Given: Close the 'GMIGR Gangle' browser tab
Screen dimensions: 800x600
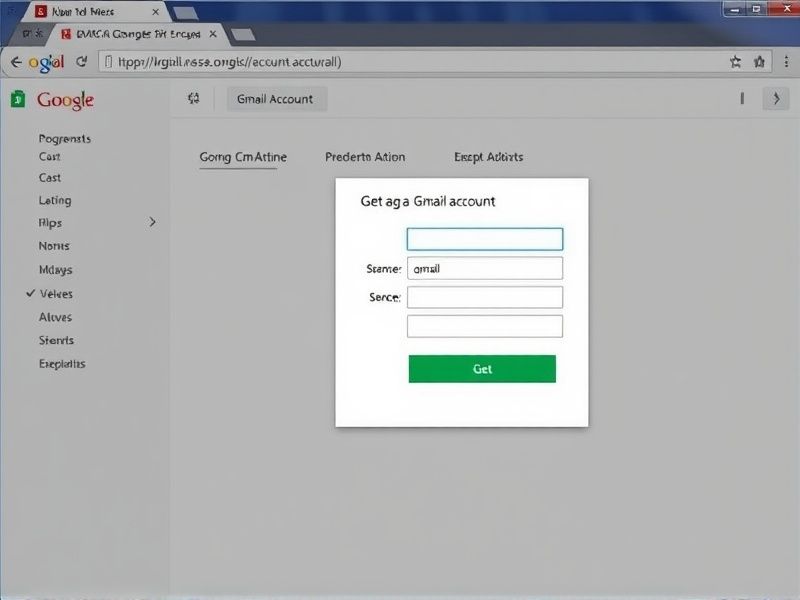Looking at the screenshot, I should tap(213, 34).
